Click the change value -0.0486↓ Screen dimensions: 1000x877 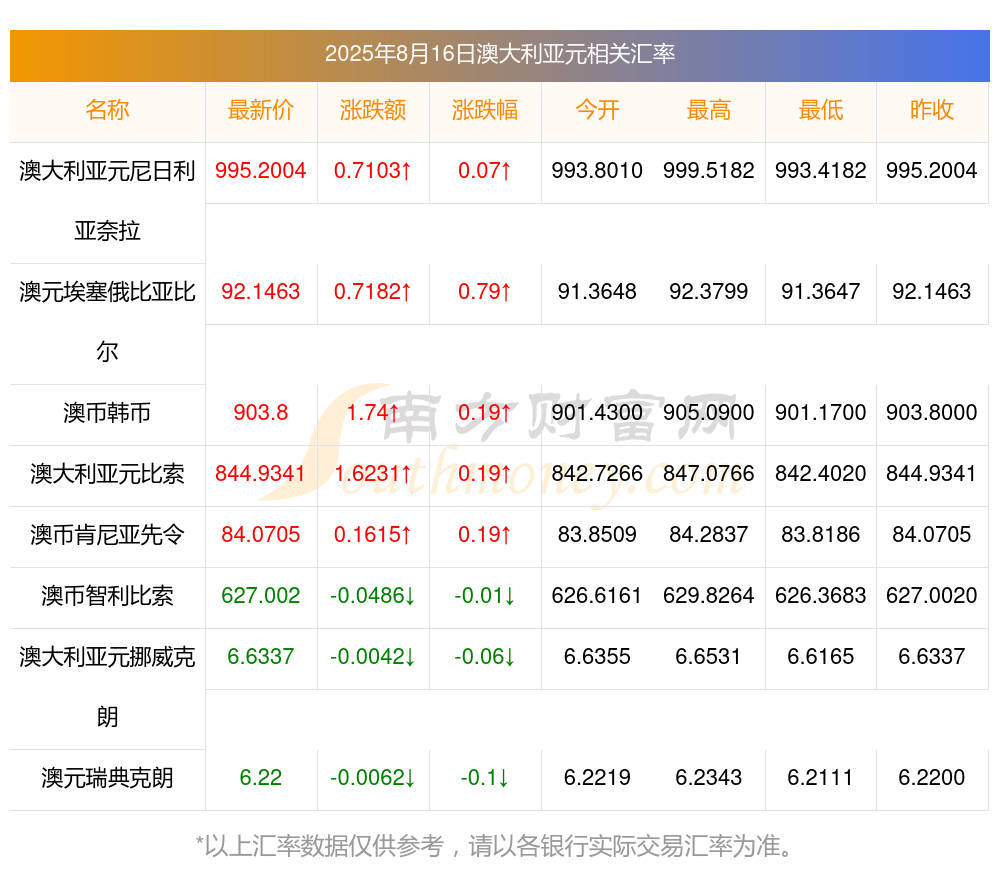[373, 596]
